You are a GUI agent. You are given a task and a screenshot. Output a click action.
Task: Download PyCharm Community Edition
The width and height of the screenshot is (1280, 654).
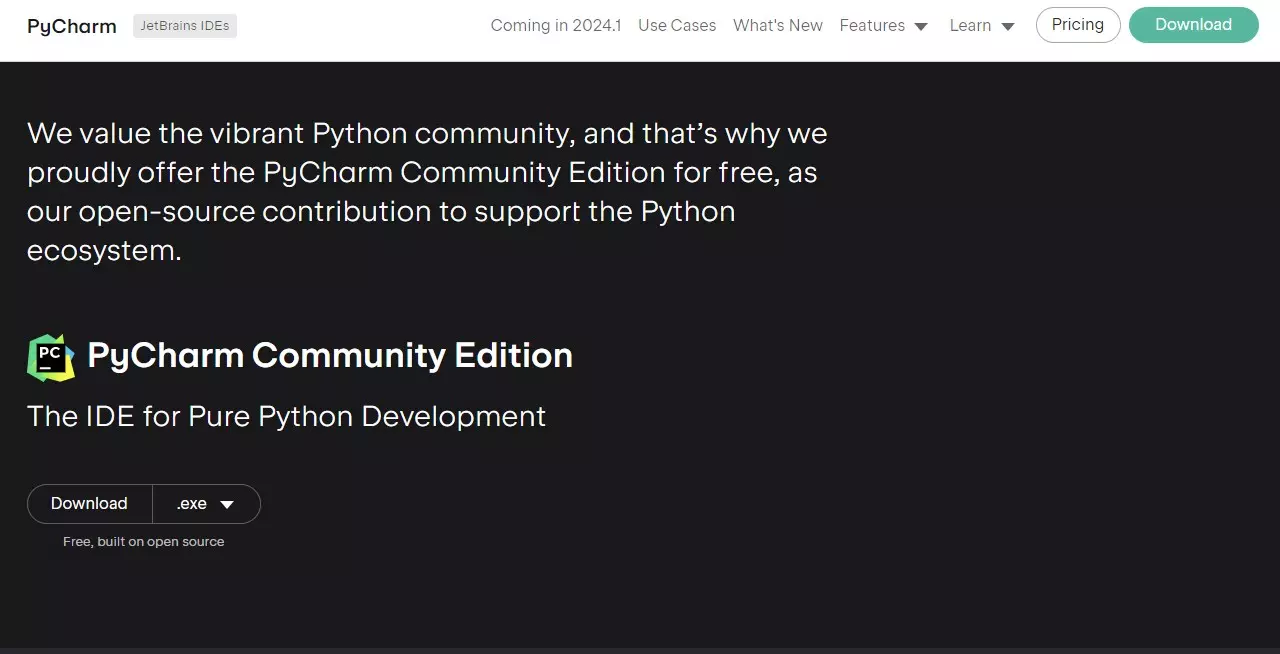pyautogui.click(x=89, y=504)
